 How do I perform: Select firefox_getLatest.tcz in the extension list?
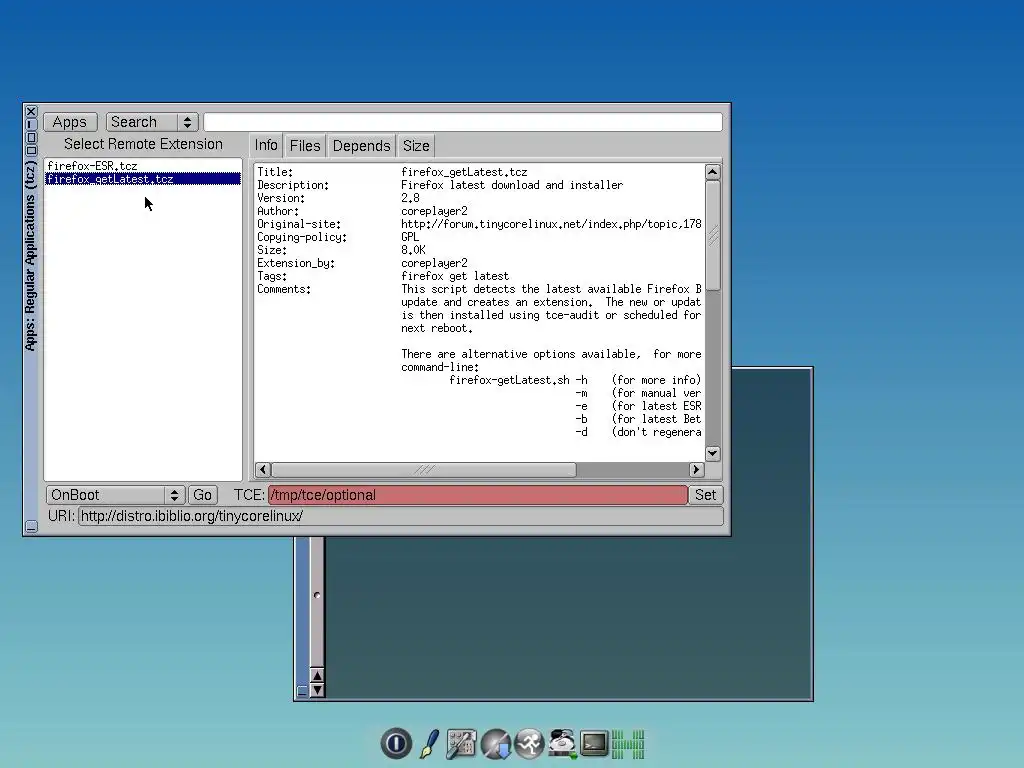[143, 179]
